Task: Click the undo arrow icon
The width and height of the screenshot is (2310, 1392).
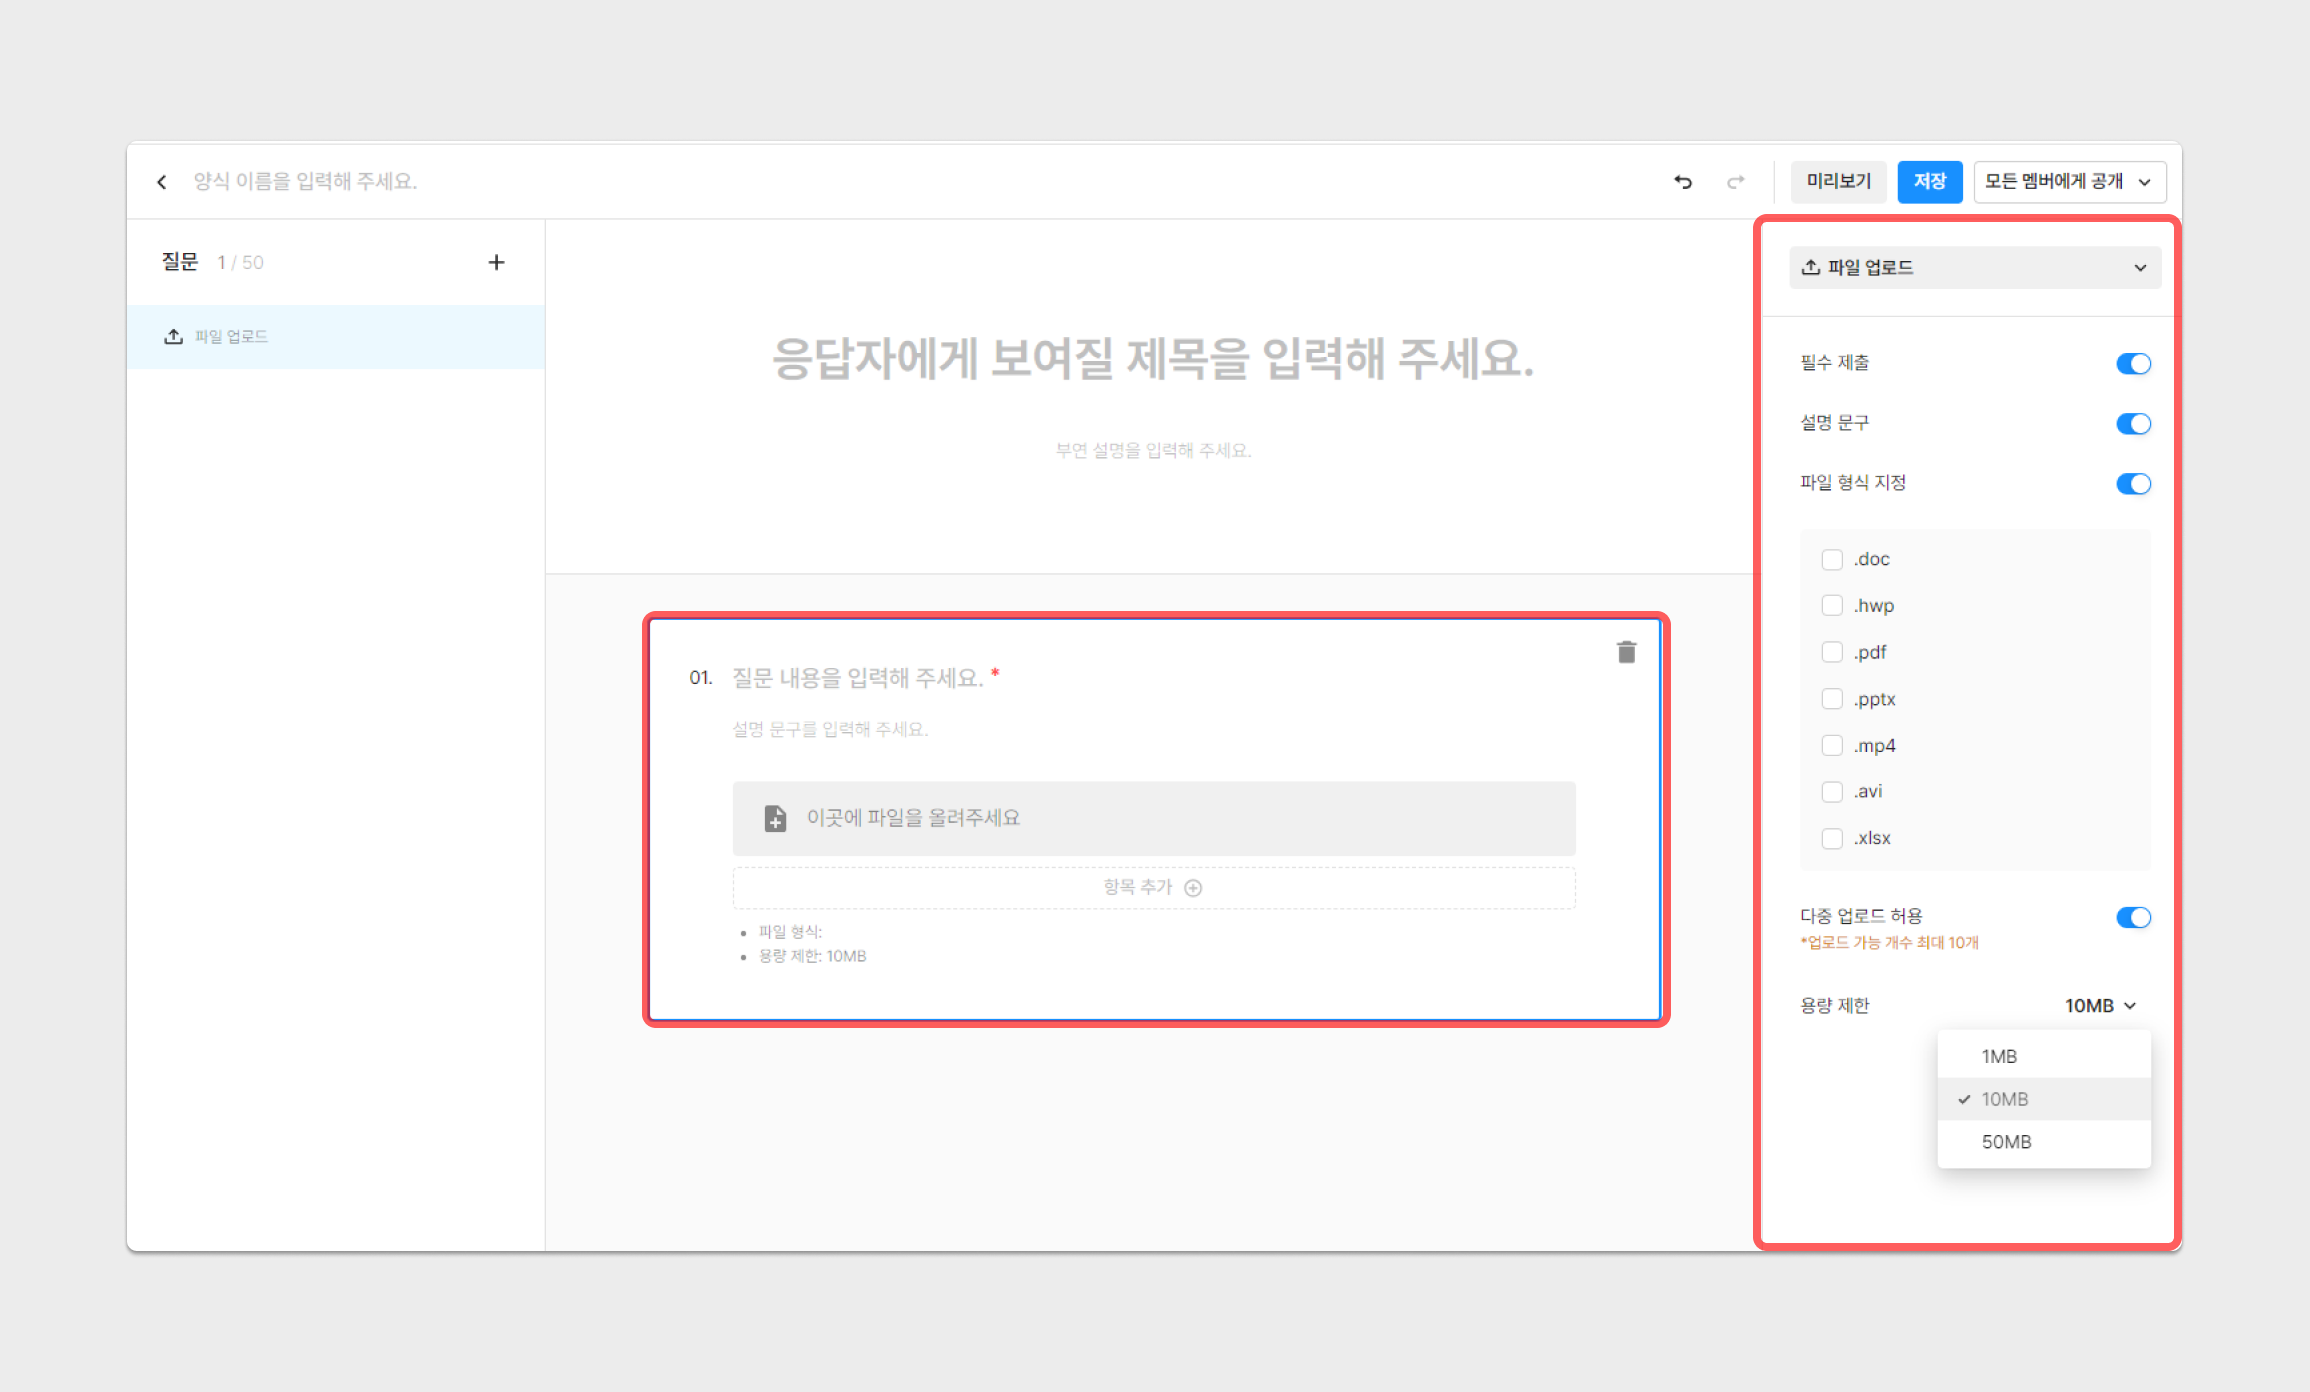Action: (x=1683, y=182)
